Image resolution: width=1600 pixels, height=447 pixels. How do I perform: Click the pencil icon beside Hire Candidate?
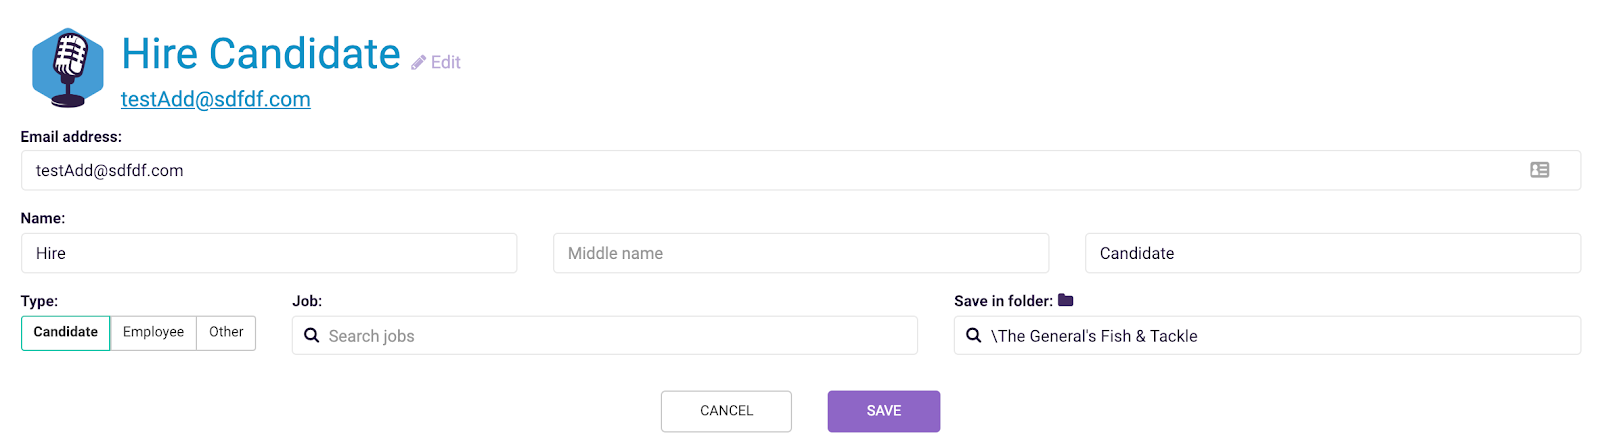(x=418, y=63)
